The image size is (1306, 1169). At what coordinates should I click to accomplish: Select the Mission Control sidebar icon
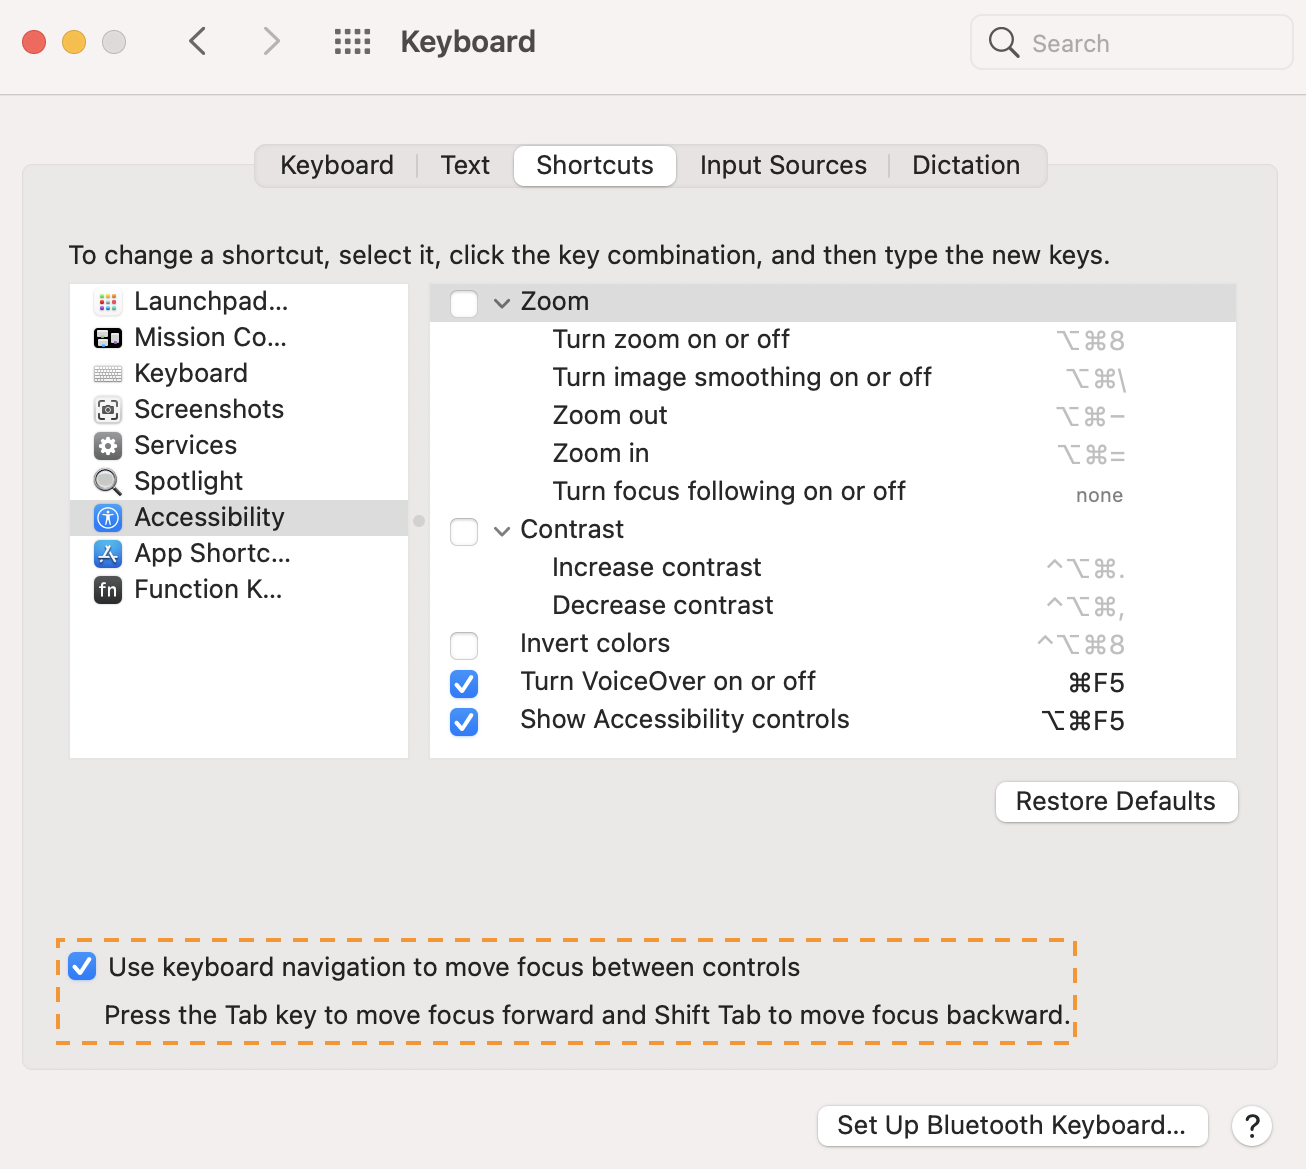click(x=108, y=338)
